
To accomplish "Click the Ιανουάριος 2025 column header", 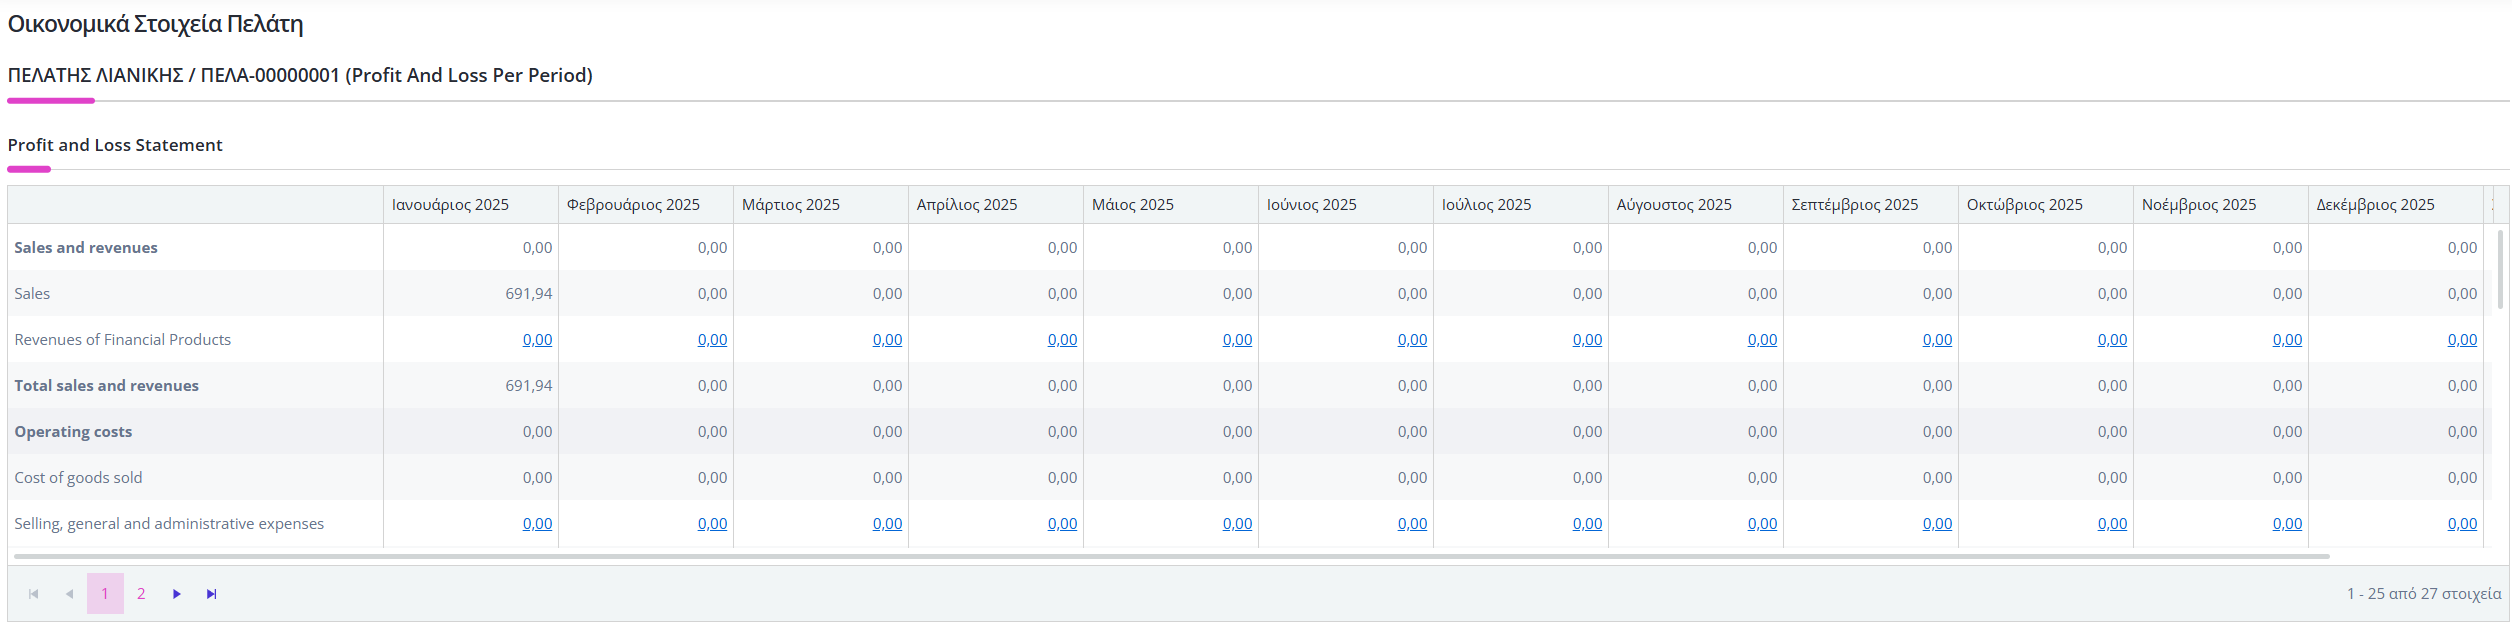I will [471, 205].
